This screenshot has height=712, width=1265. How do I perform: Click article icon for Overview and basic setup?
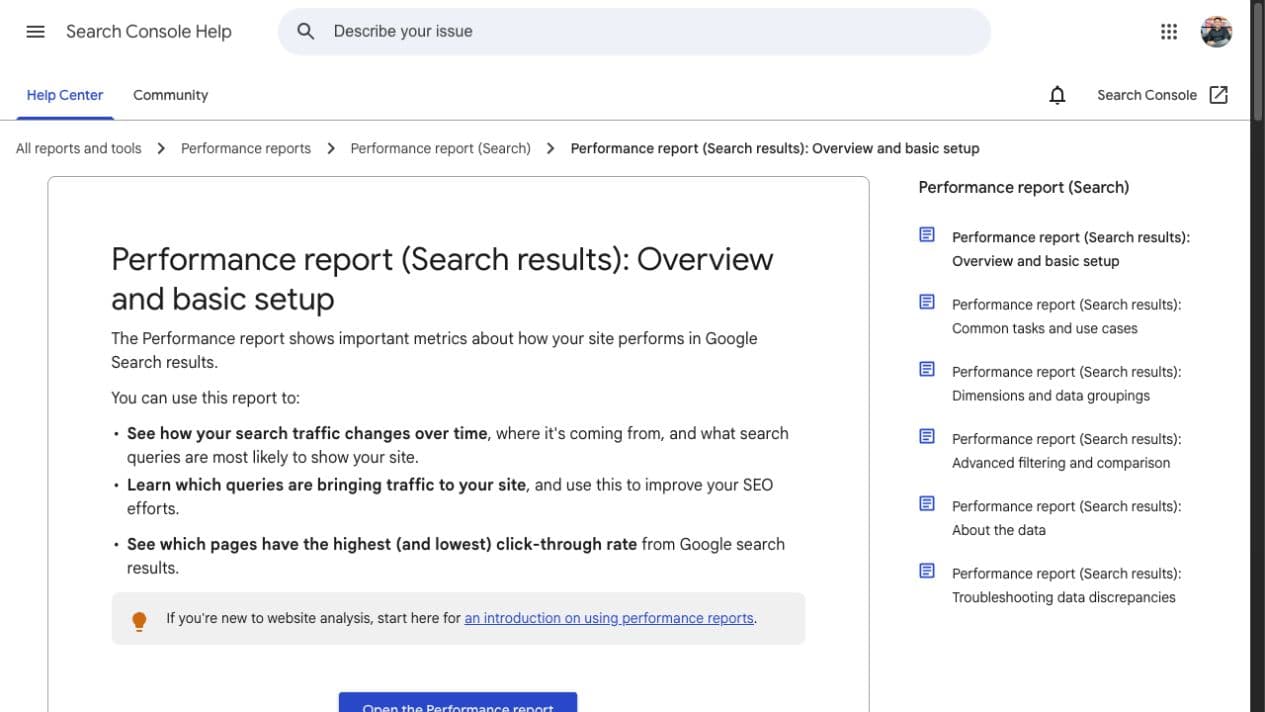click(927, 235)
